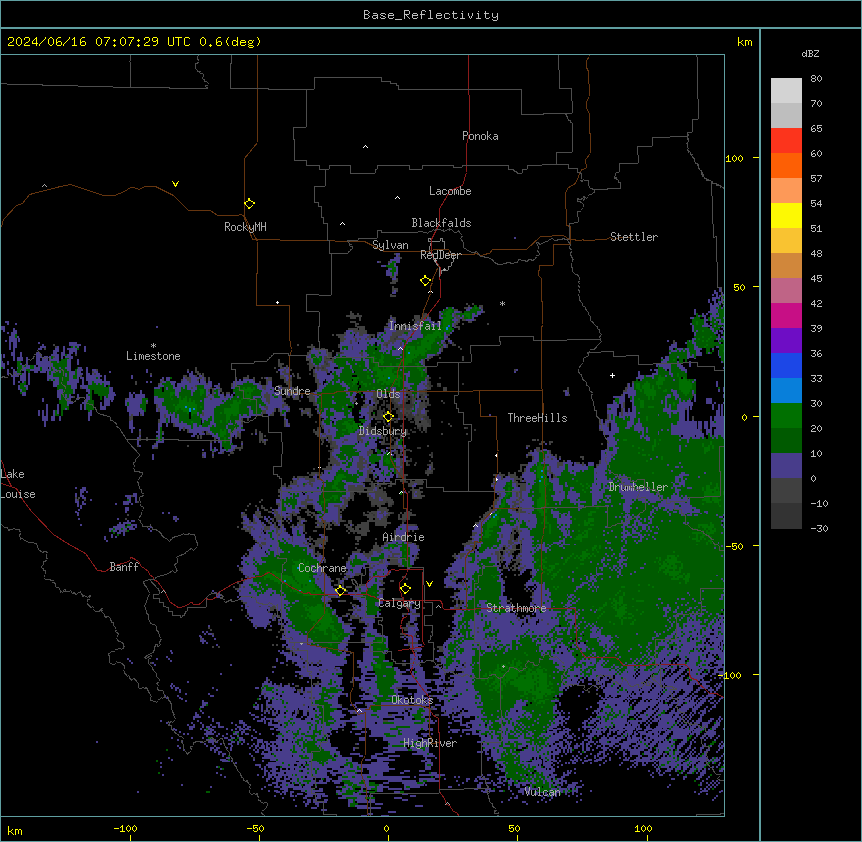Select the Cochrane town label
The width and height of the screenshot is (862, 842).
point(322,568)
